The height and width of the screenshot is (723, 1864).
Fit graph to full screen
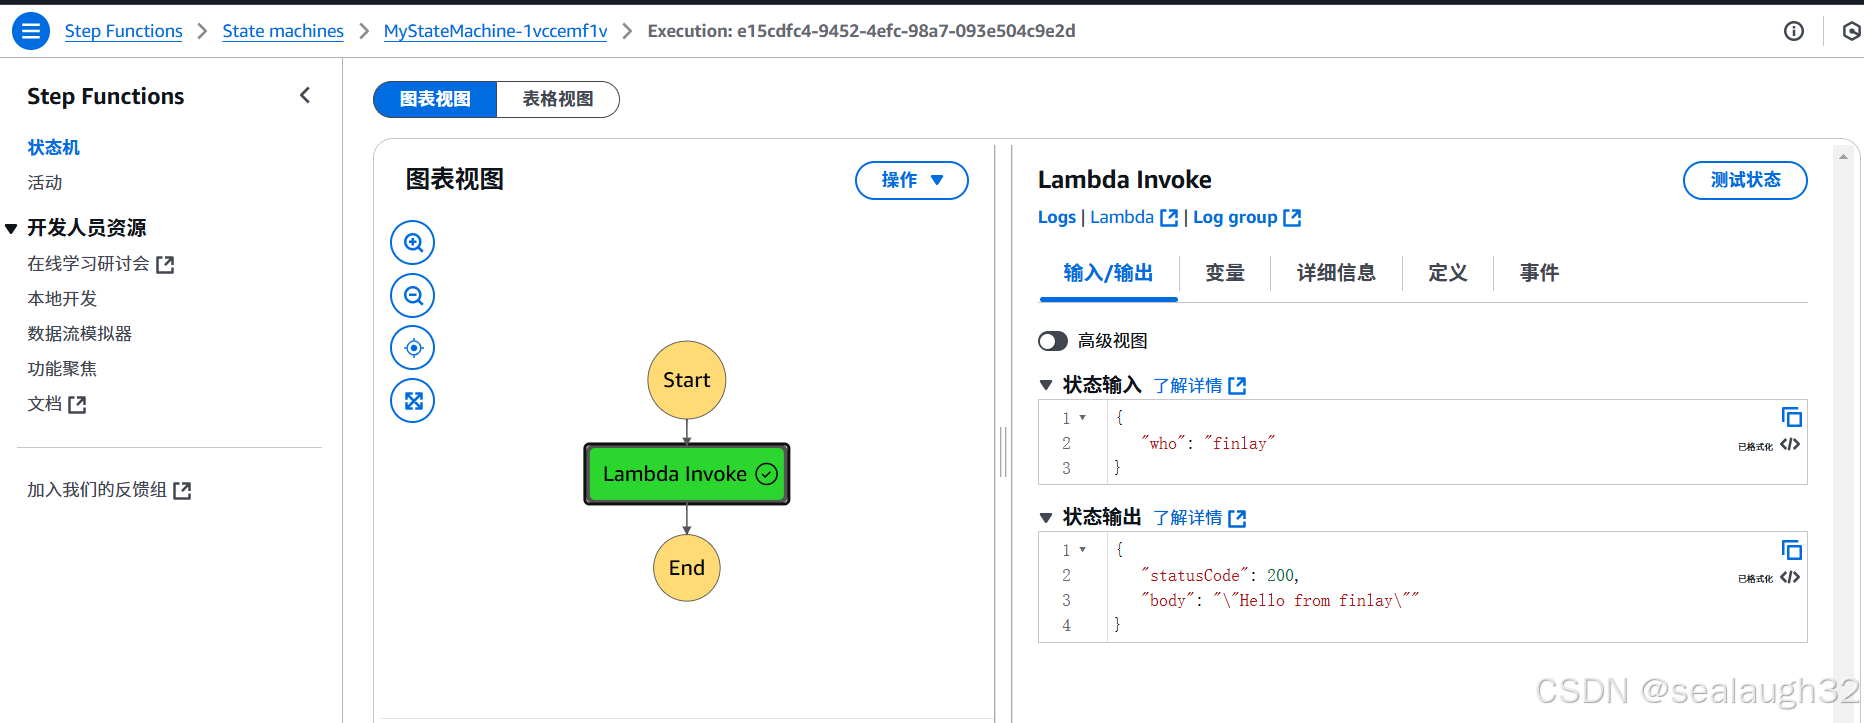tap(413, 401)
